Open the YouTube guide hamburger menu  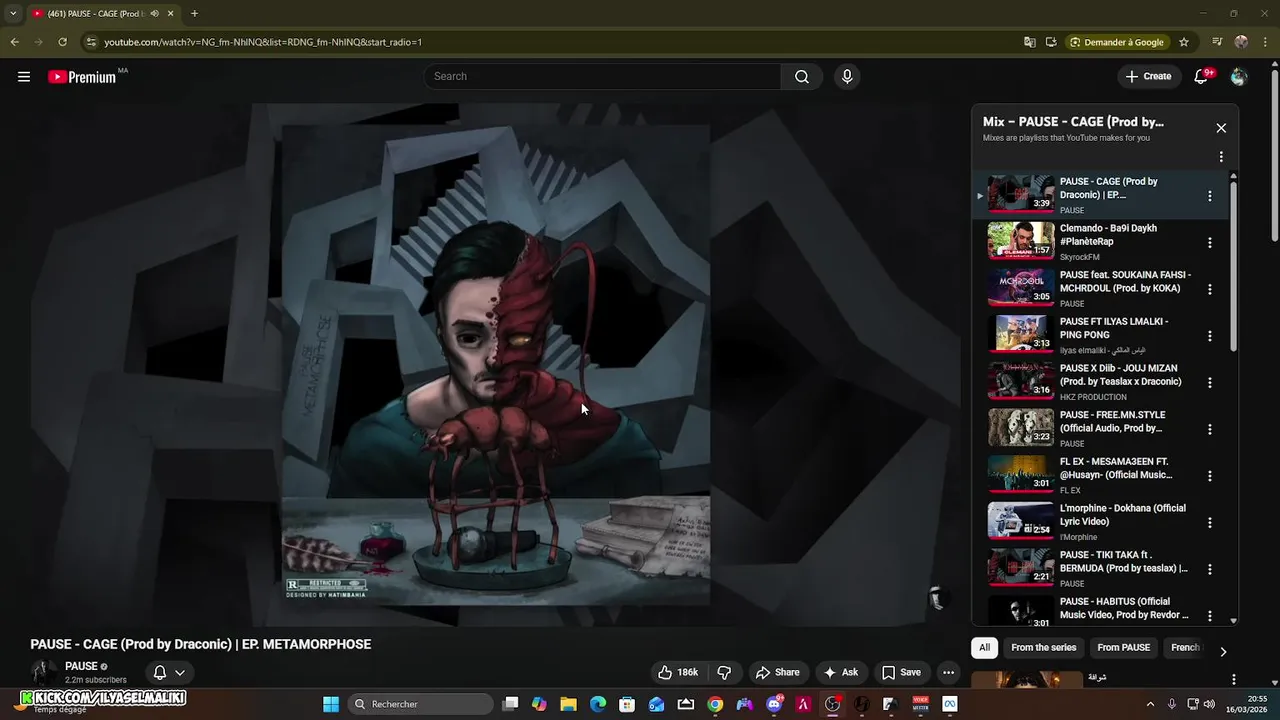tap(24, 76)
